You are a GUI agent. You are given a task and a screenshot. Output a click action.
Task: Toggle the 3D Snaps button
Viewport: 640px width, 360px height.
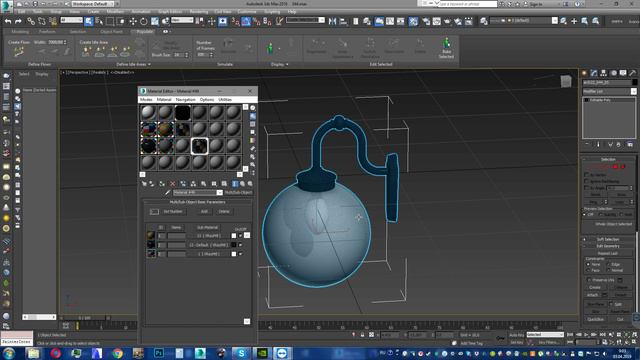(236, 21)
